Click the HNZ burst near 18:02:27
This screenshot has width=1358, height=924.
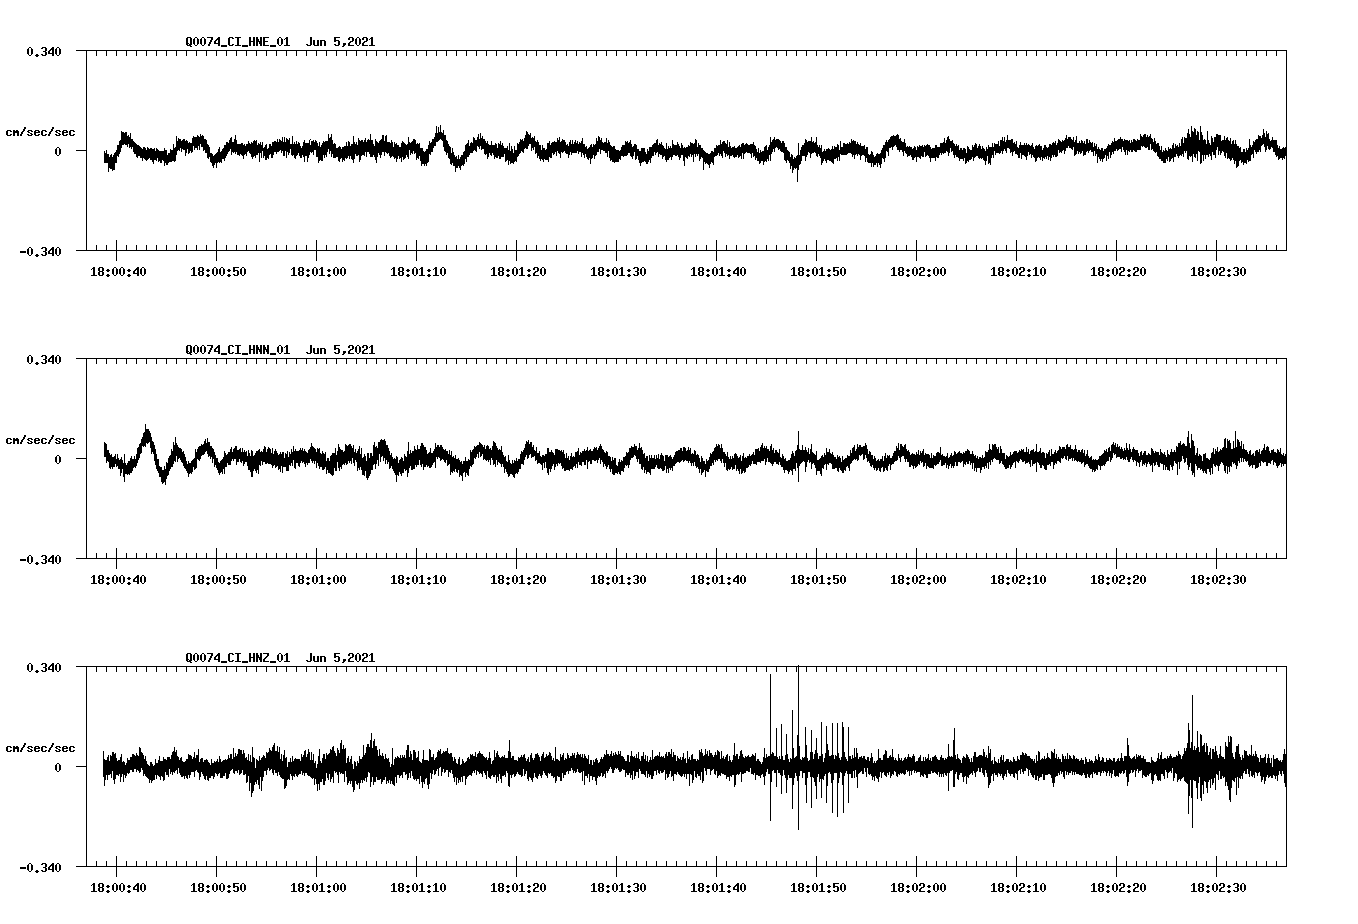[x=1195, y=762]
